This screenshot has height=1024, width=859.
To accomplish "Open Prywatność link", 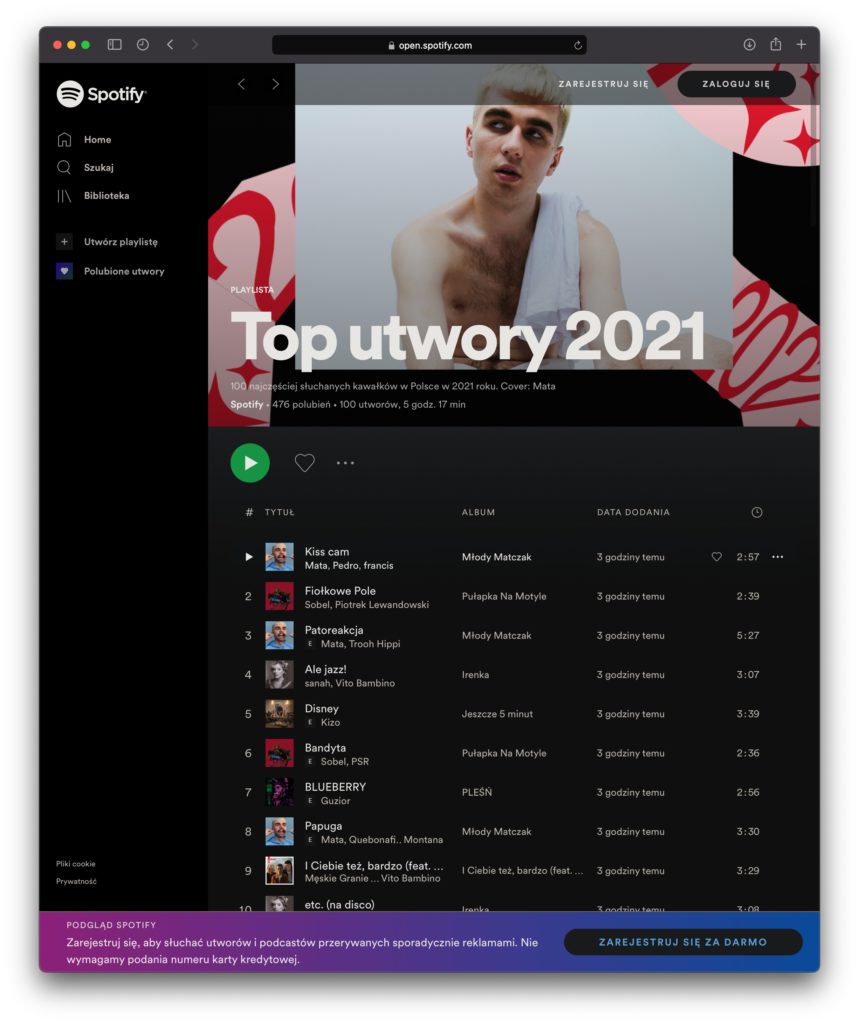I will click(x=76, y=881).
